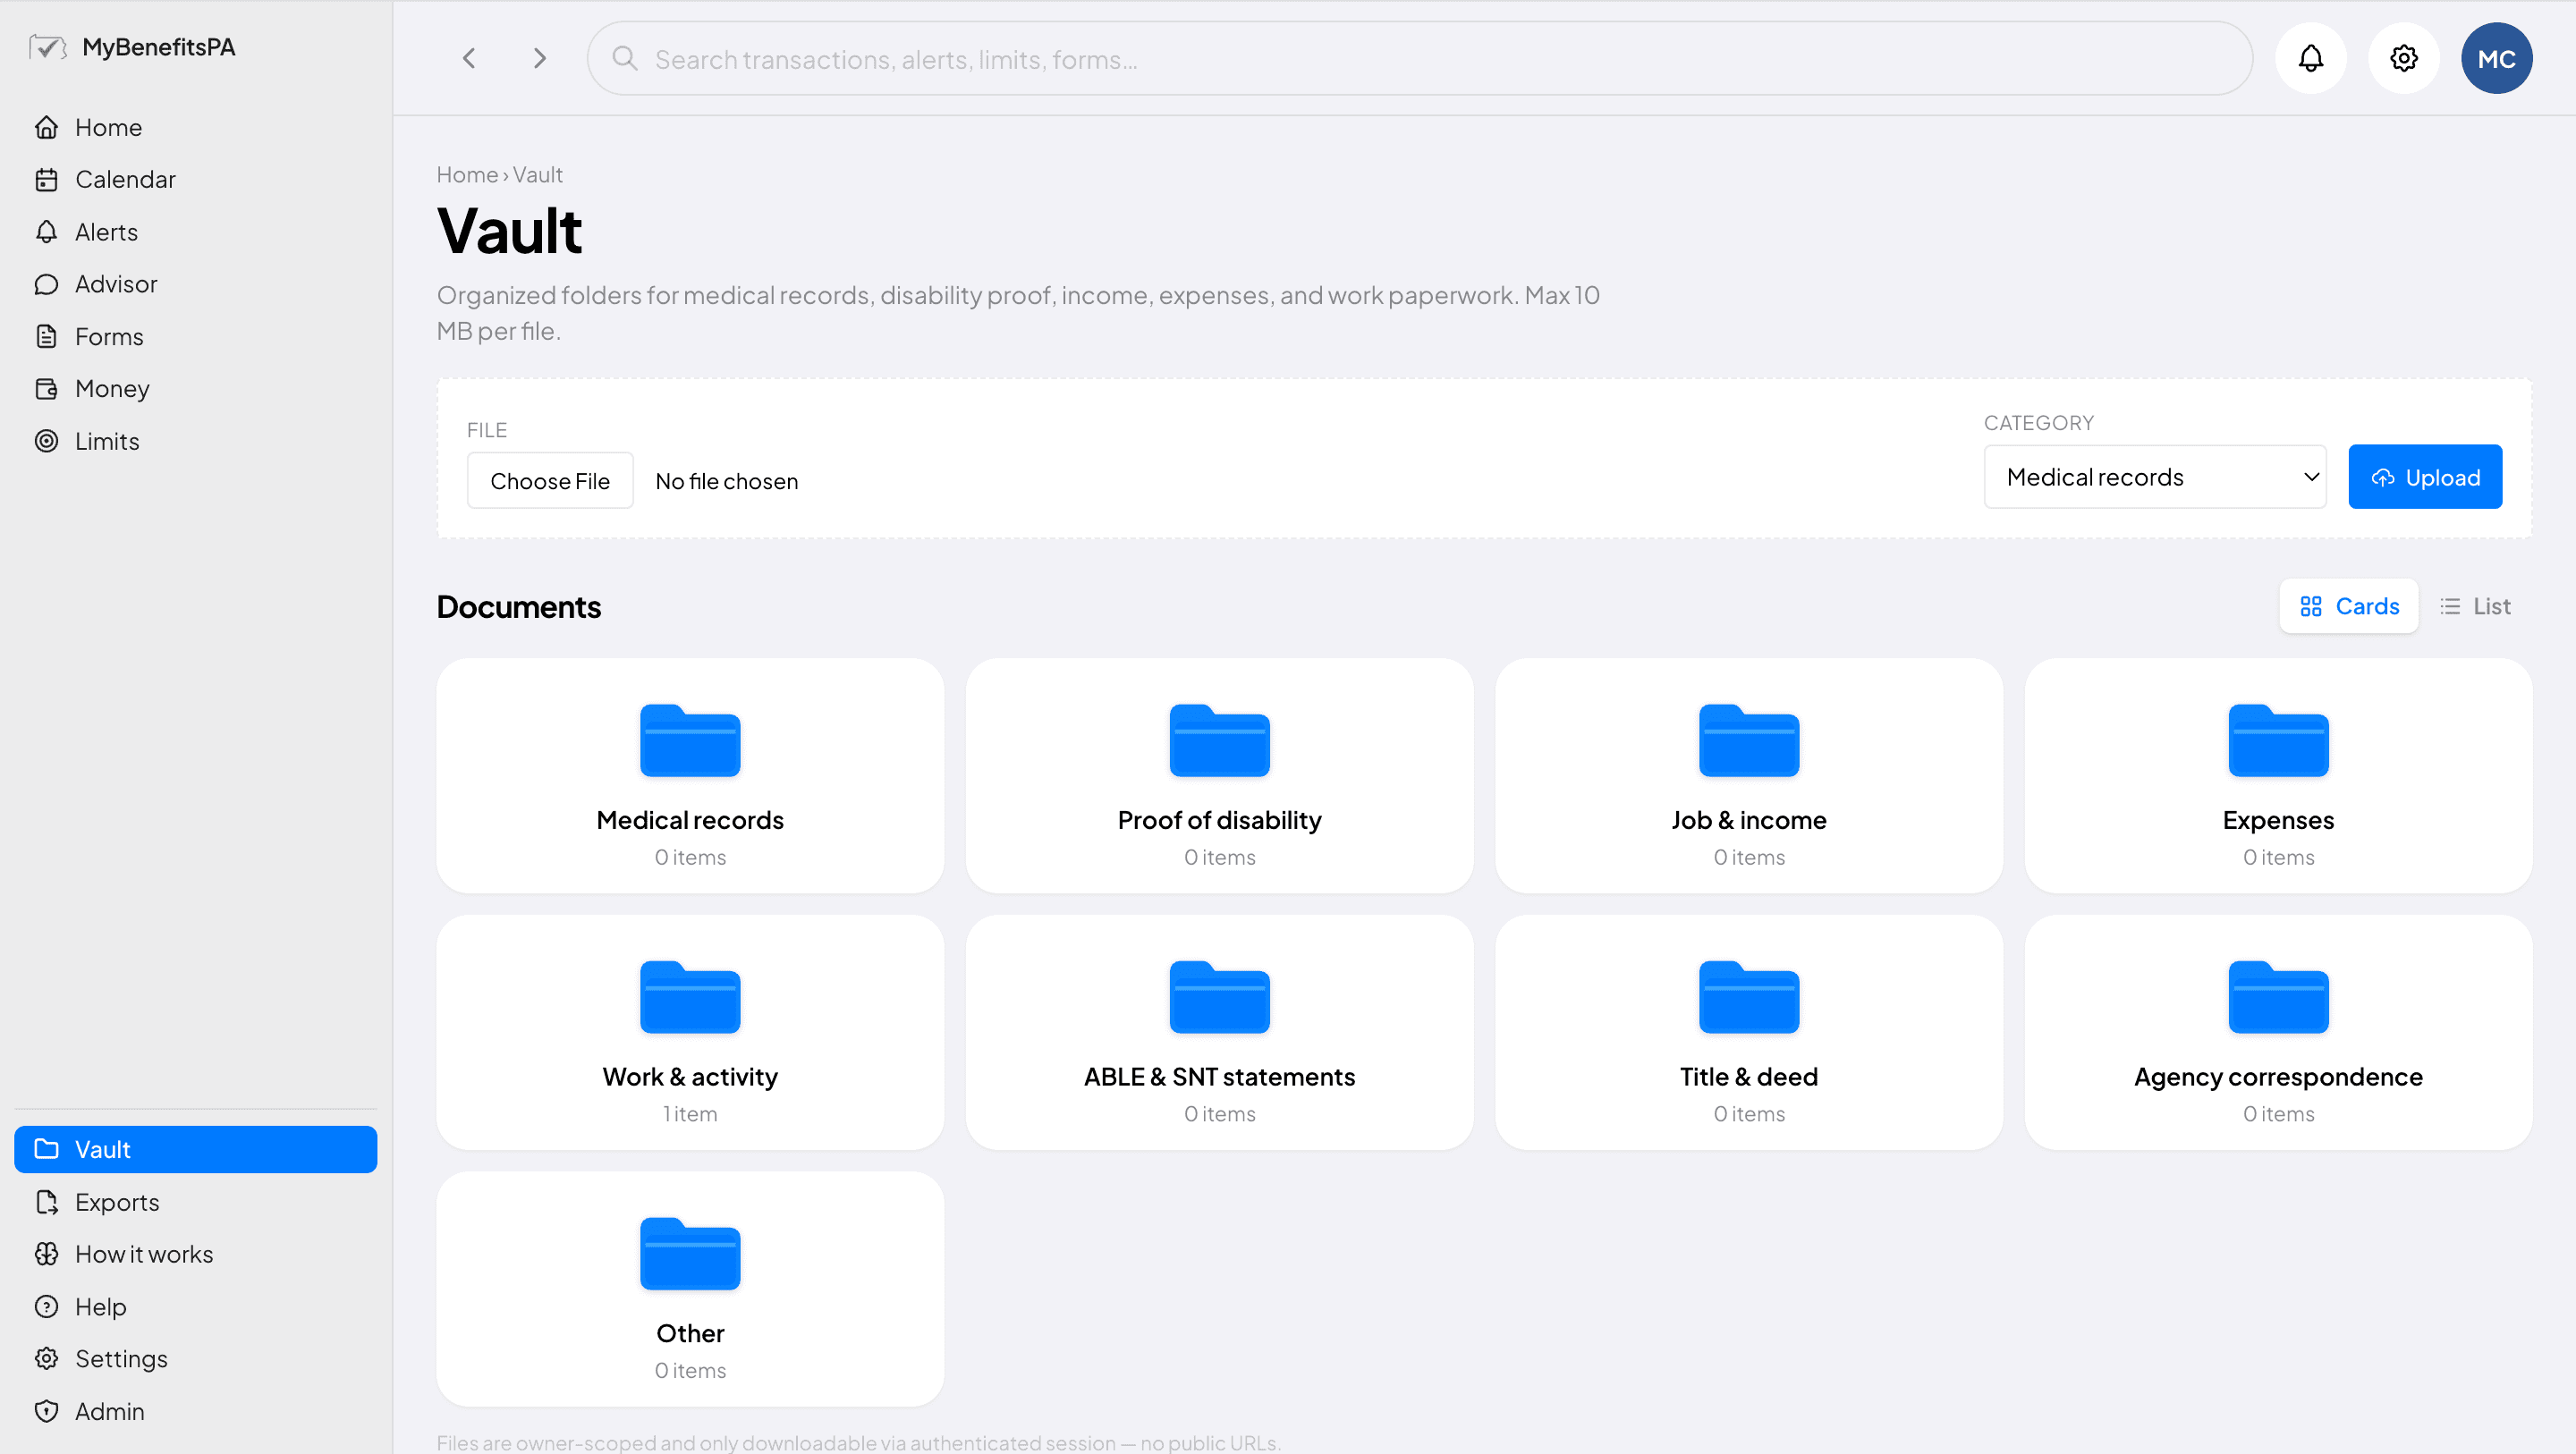2576x1454 pixels.
Task: Click the MyBenefitsPA logo
Action: 132,47
